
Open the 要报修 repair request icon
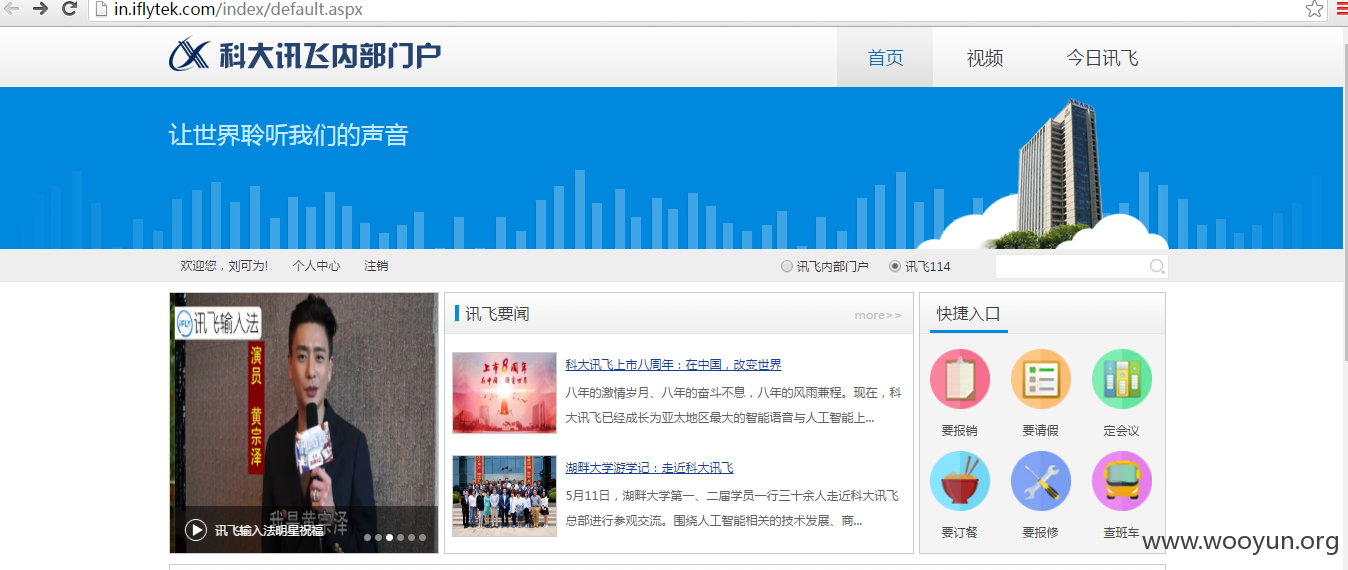1040,481
